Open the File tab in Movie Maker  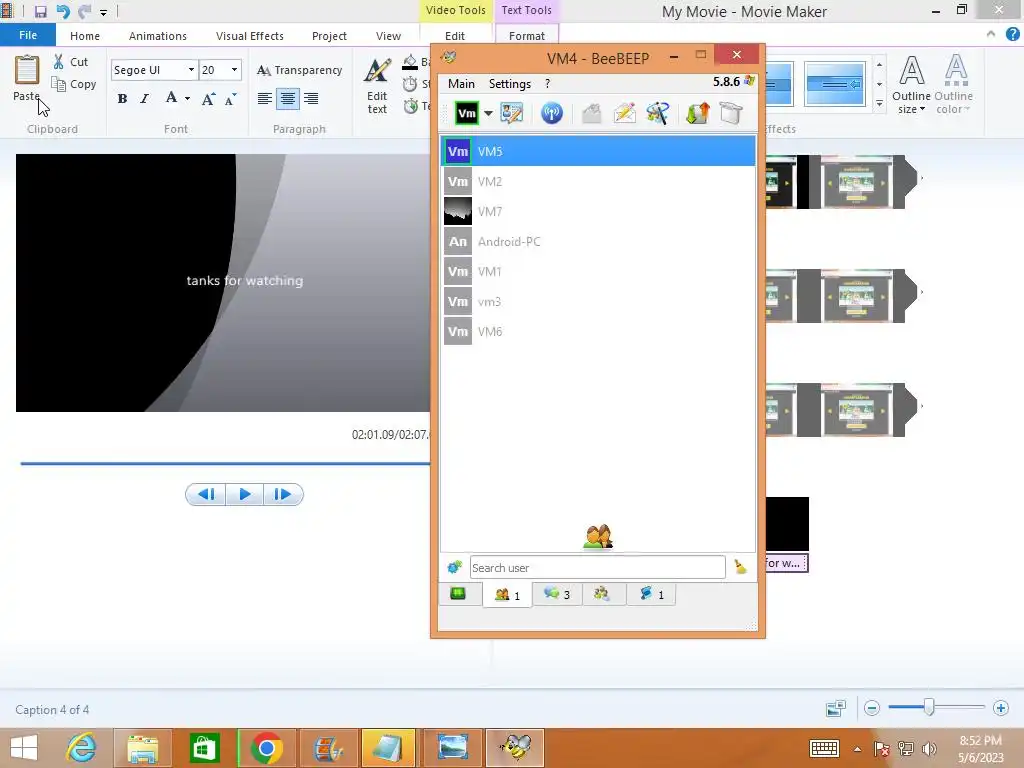(27, 35)
